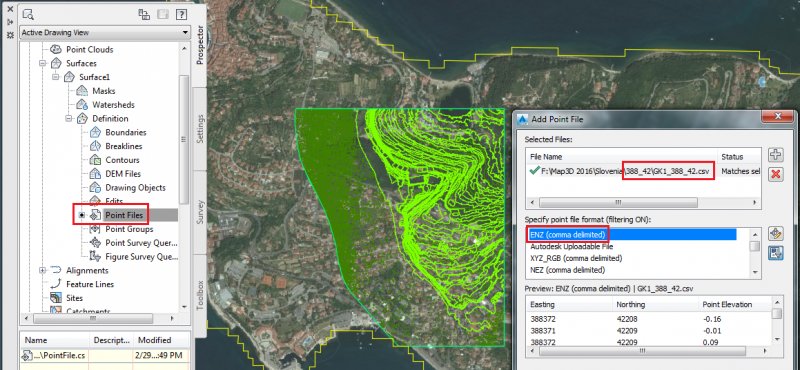Click the Watersheds node icon

coord(82,105)
